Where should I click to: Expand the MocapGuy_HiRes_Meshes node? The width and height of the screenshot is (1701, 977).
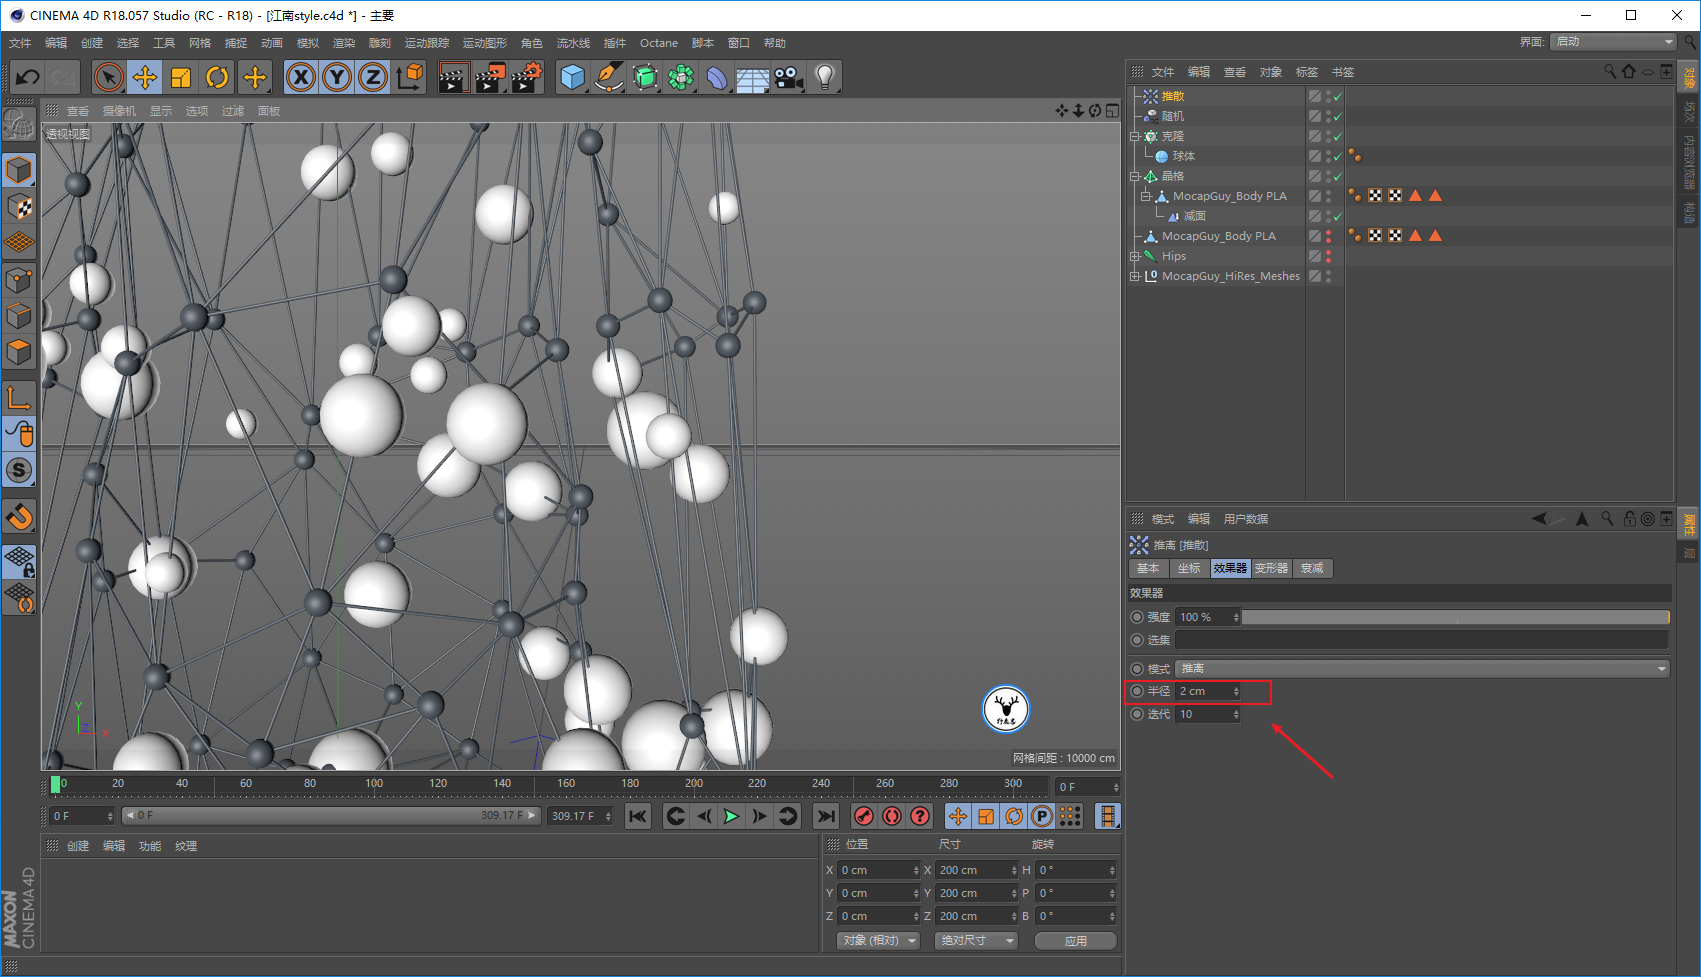tap(1135, 276)
